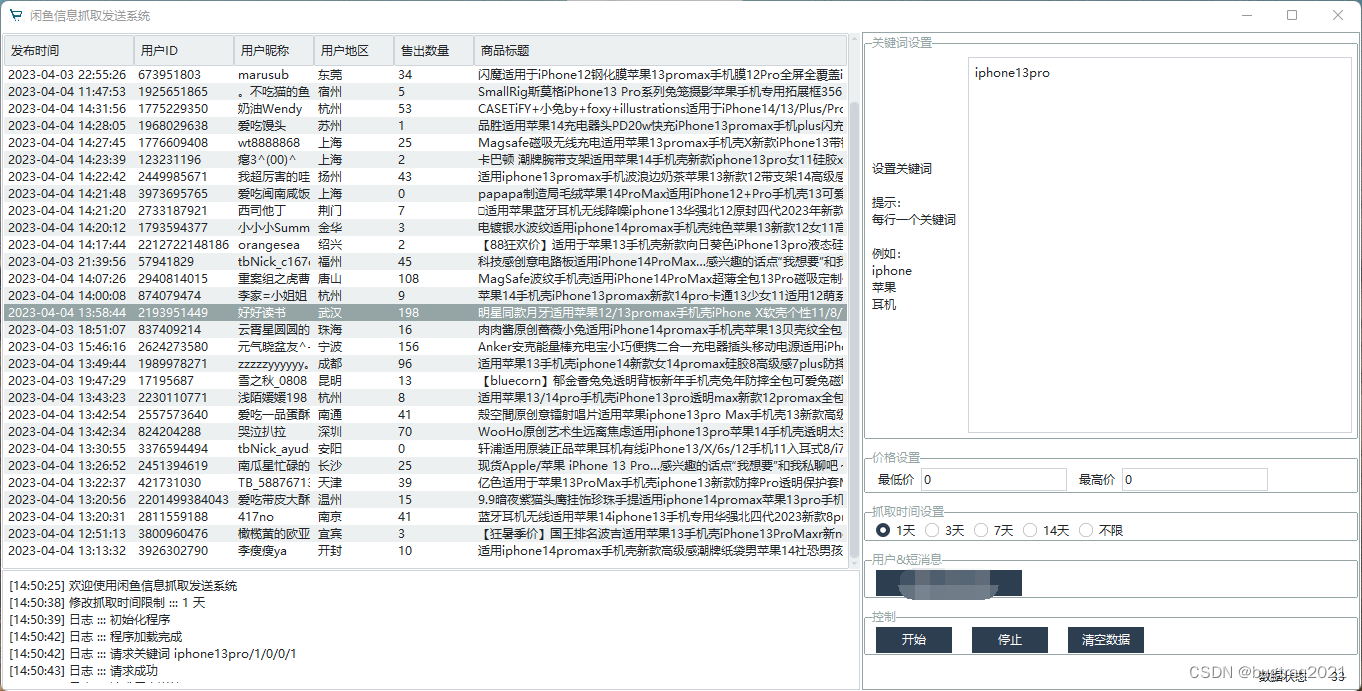Select the row for user 417no
The width and height of the screenshot is (1362, 691).
425,517
